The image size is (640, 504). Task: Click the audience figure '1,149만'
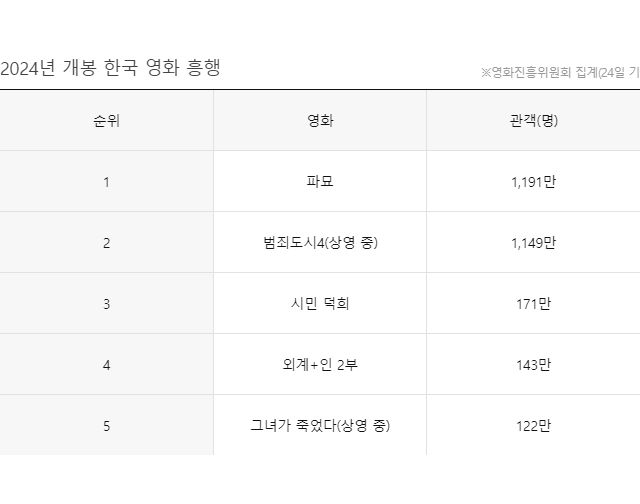pyautogui.click(x=533, y=243)
